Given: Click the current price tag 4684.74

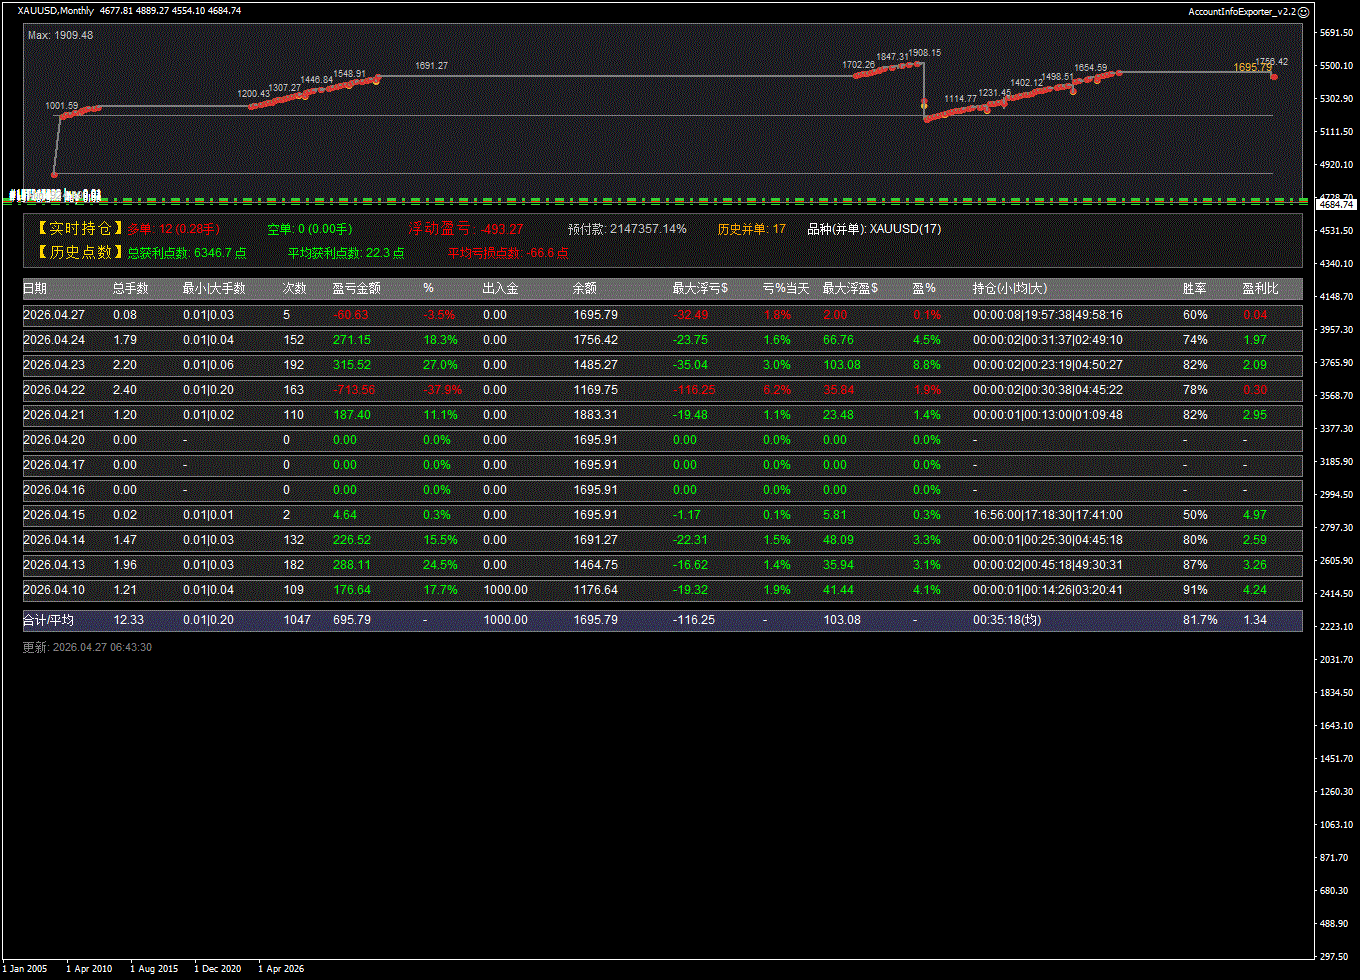Looking at the screenshot, I should [1335, 204].
